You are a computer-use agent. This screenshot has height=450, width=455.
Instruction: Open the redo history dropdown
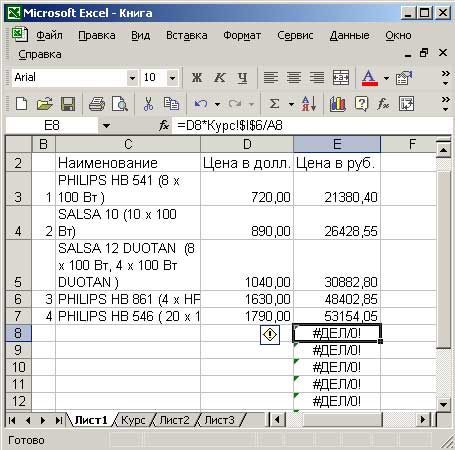tap(252, 104)
